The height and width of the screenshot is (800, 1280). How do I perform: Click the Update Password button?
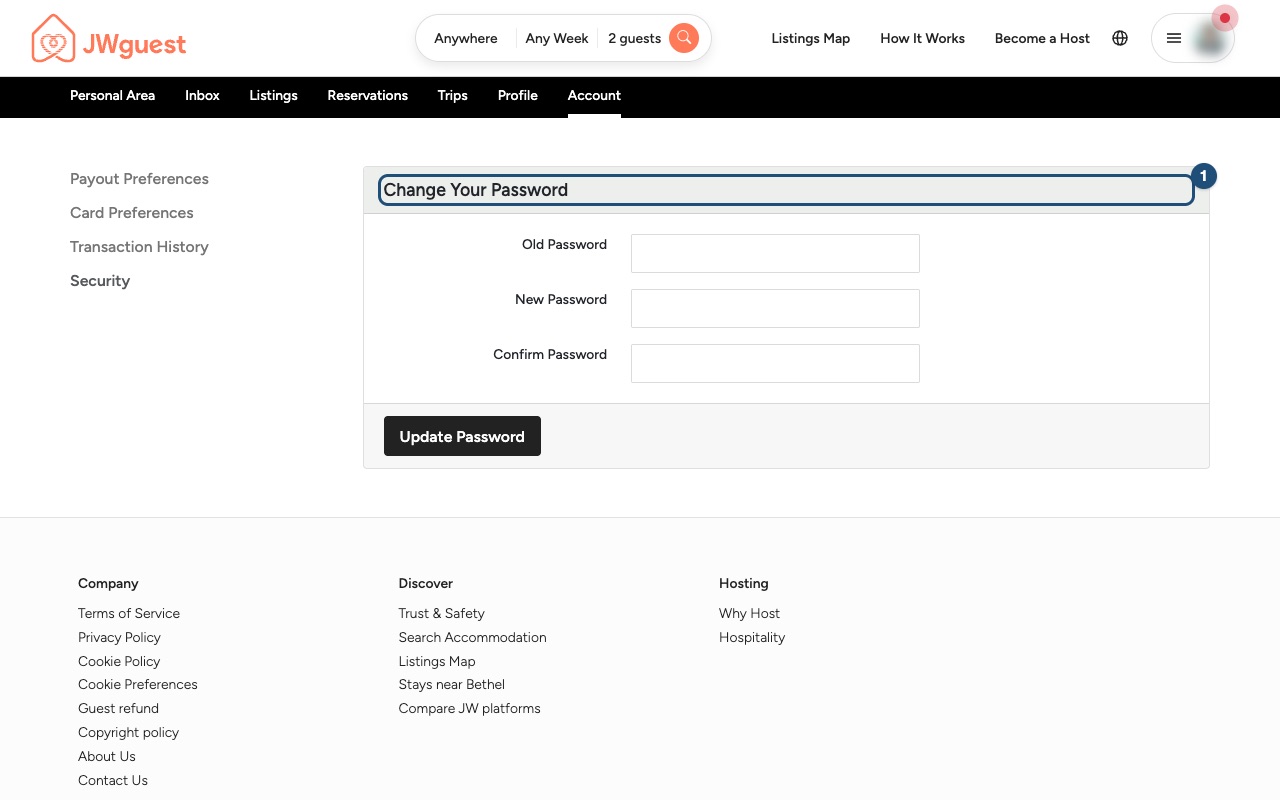462,436
